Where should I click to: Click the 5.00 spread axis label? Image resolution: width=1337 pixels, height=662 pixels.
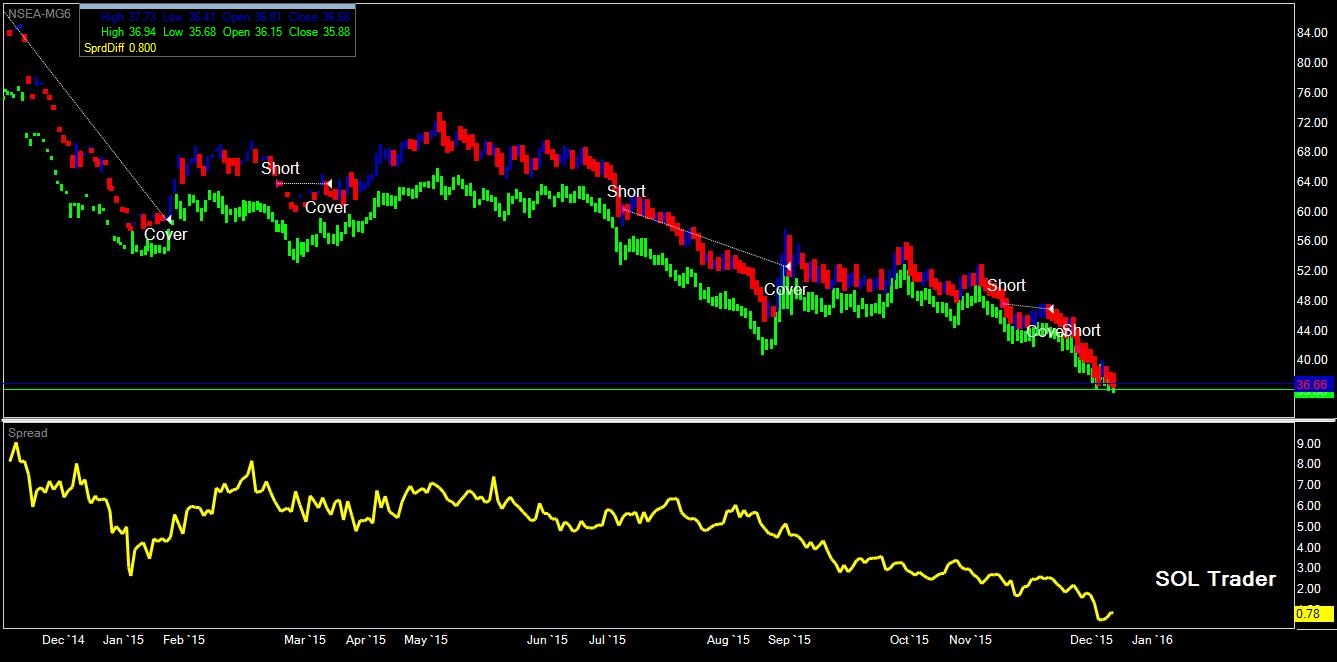1308,527
